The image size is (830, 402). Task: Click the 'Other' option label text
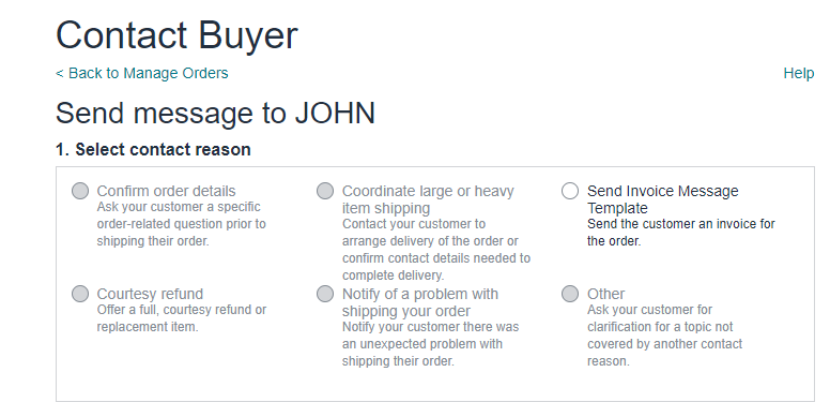606,293
